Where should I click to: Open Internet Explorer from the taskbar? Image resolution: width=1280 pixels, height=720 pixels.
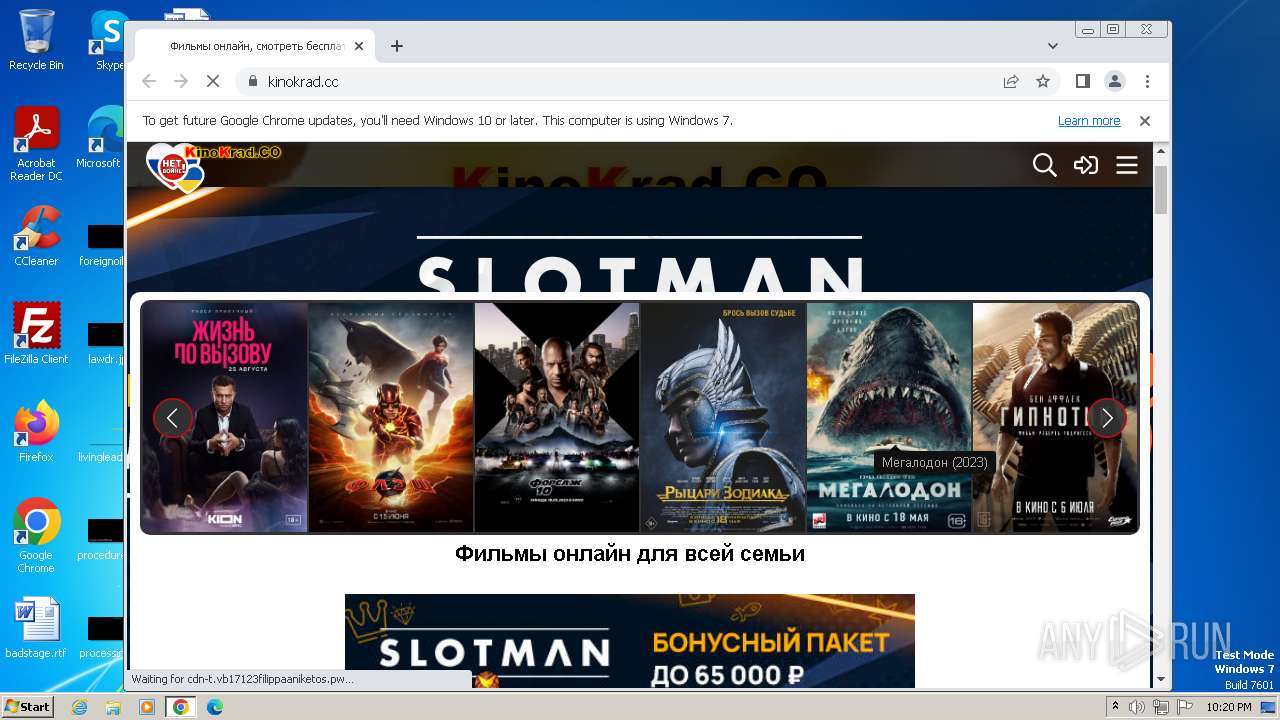click(x=79, y=707)
